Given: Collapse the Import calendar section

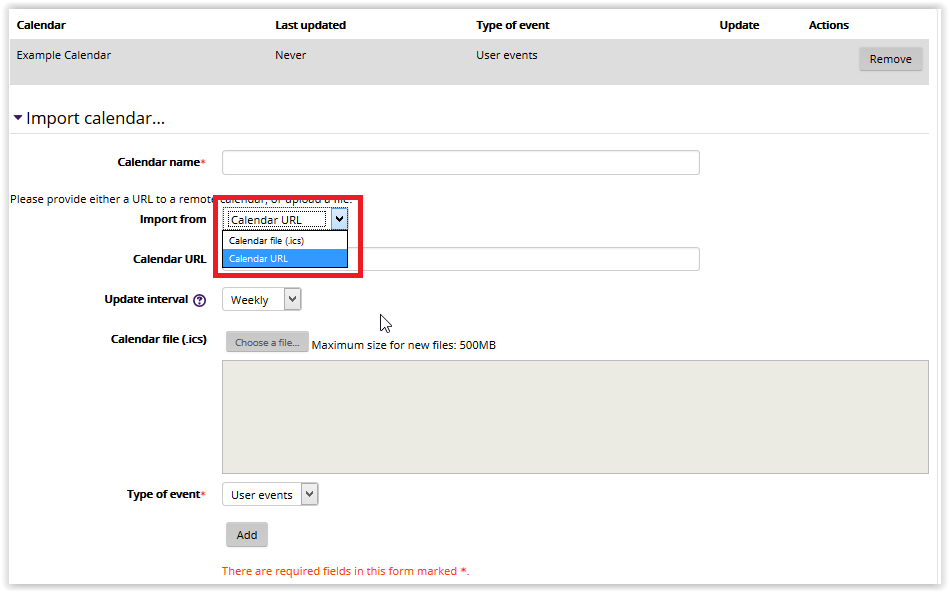Looking at the screenshot, I should click(x=18, y=118).
